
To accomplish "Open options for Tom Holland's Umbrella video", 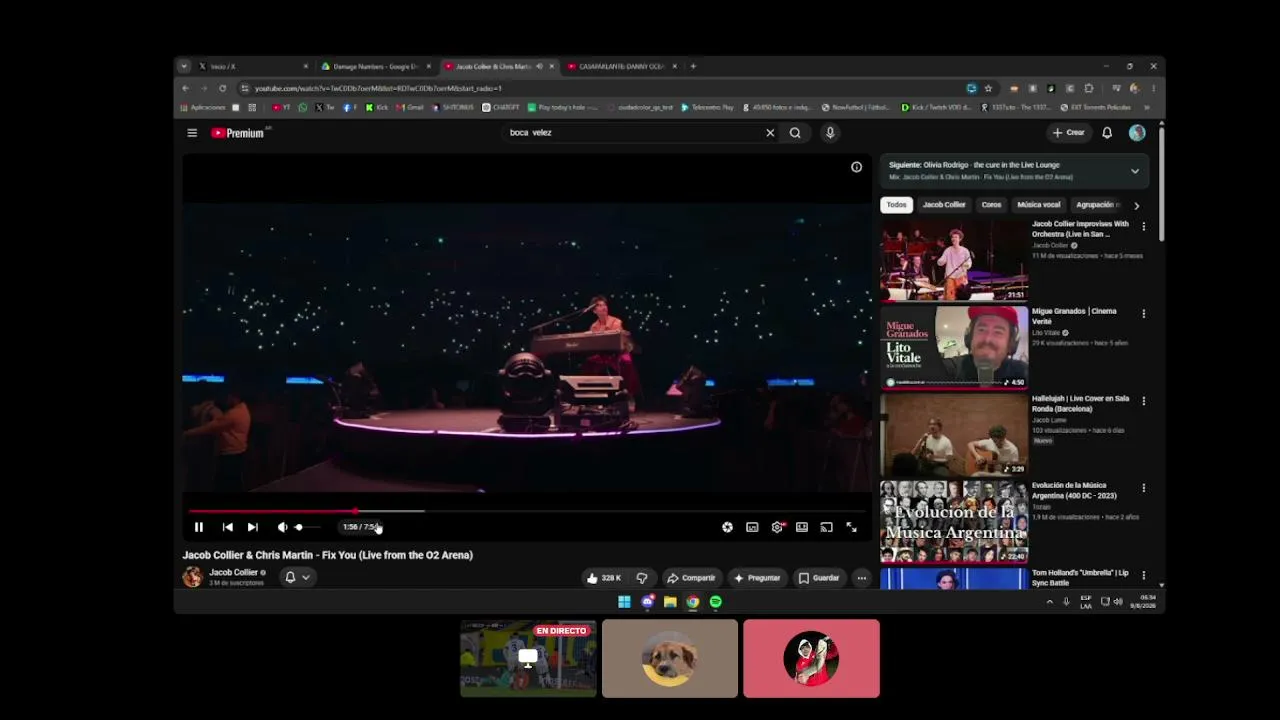I will [1144, 575].
